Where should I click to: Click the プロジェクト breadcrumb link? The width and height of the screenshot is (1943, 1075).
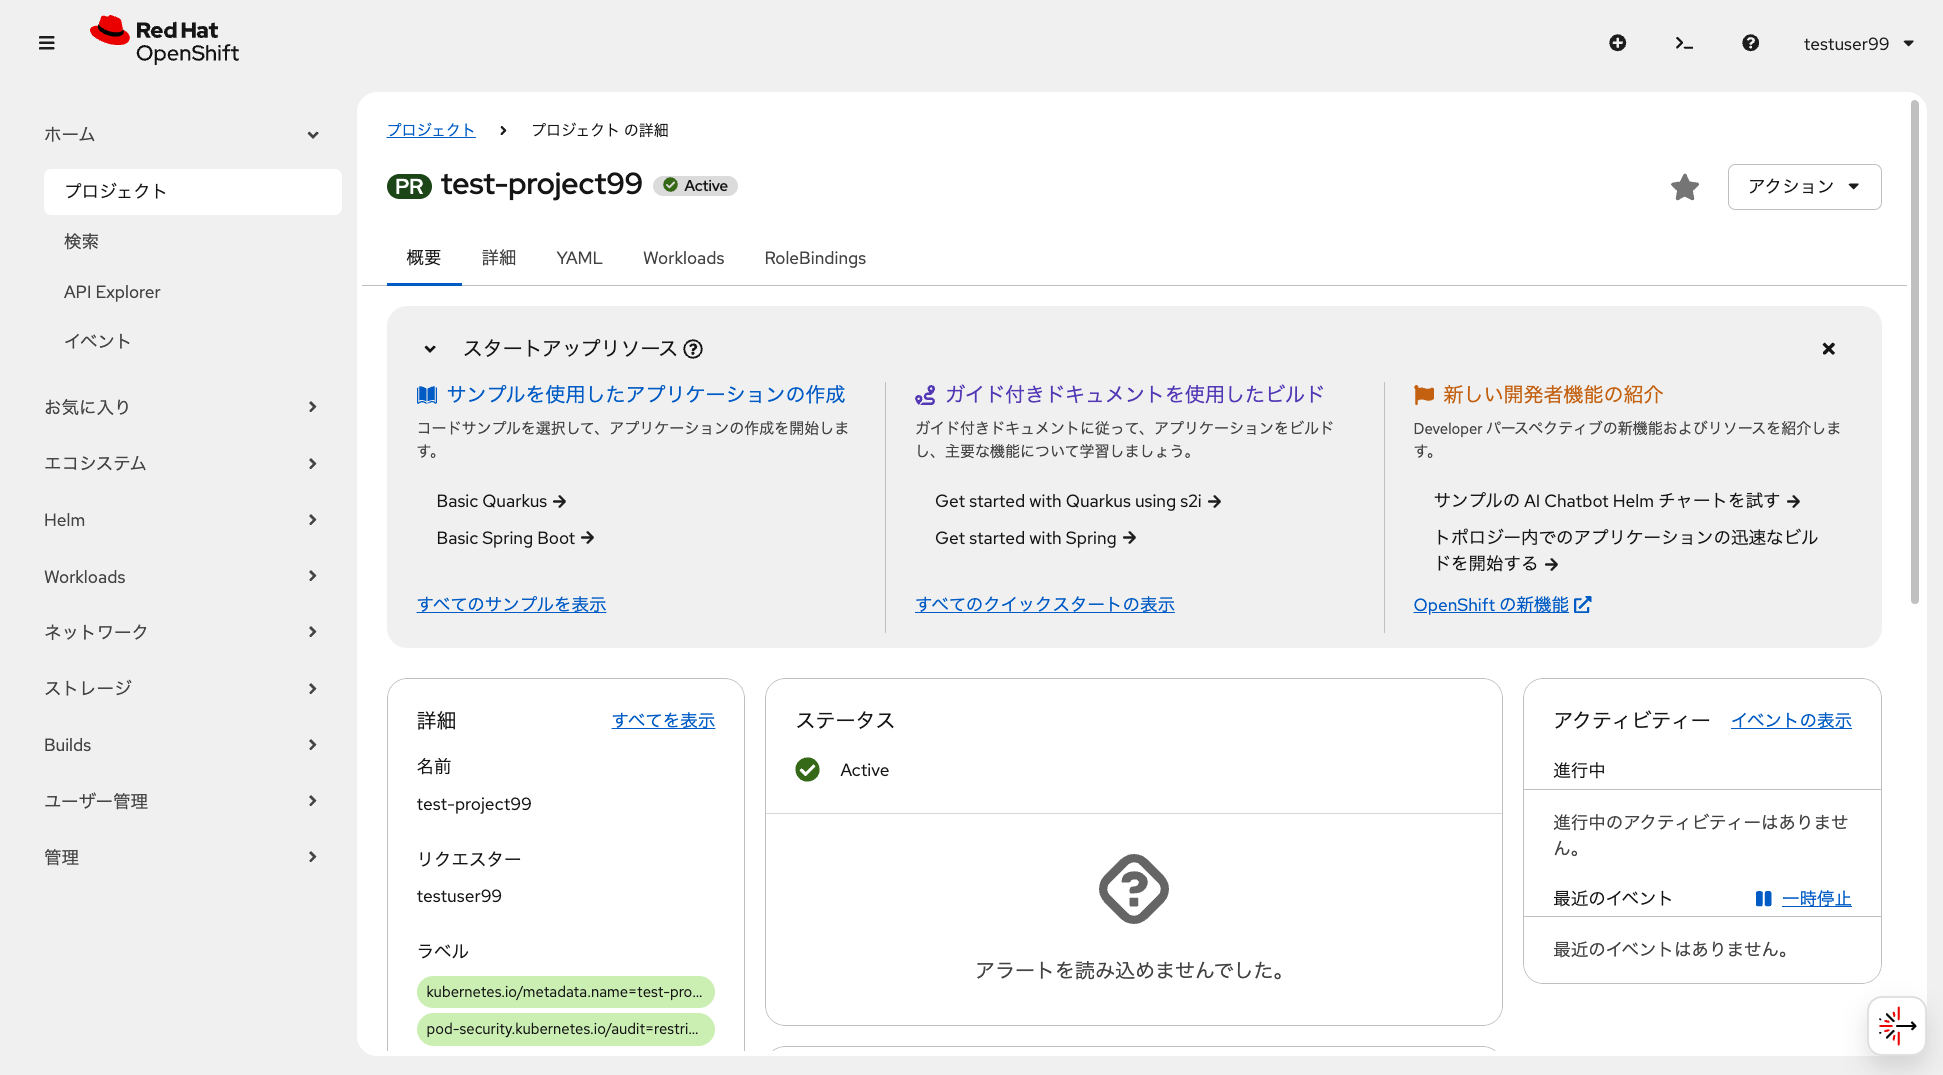[431, 129]
